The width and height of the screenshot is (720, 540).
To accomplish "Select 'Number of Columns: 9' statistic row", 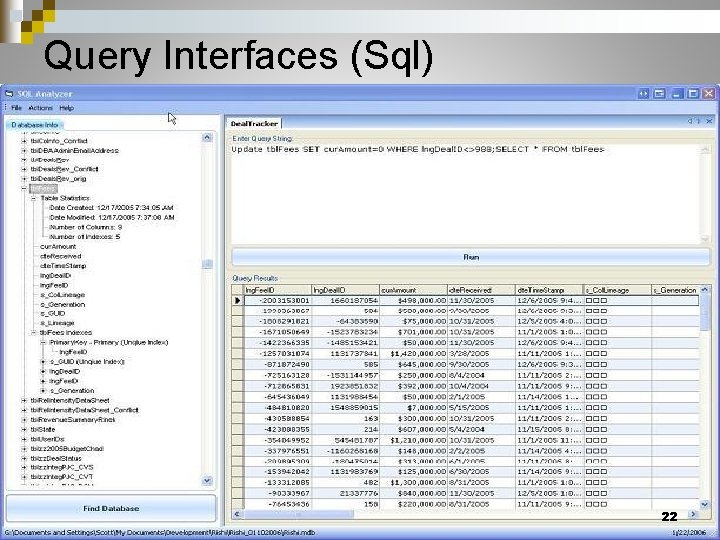I will (x=85, y=227).
